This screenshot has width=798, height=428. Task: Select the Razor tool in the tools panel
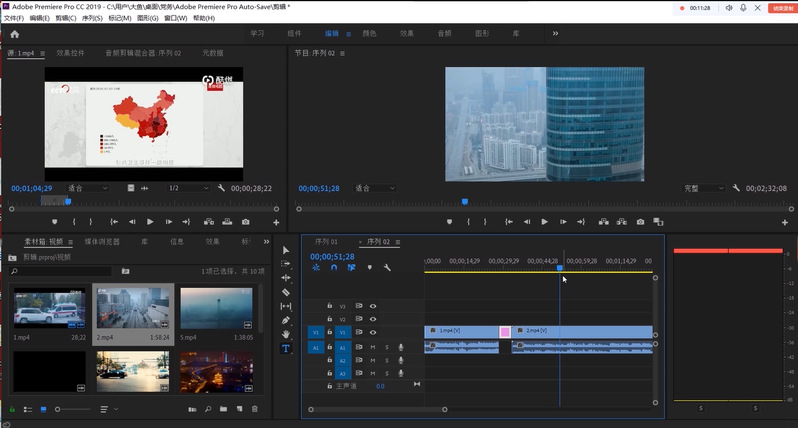click(x=286, y=292)
